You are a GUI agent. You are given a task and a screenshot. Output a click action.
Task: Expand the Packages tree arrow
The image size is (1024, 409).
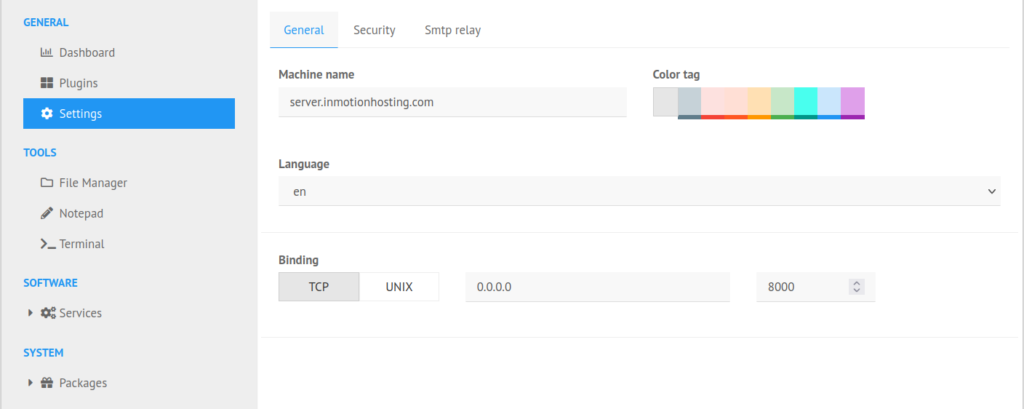(x=31, y=383)
